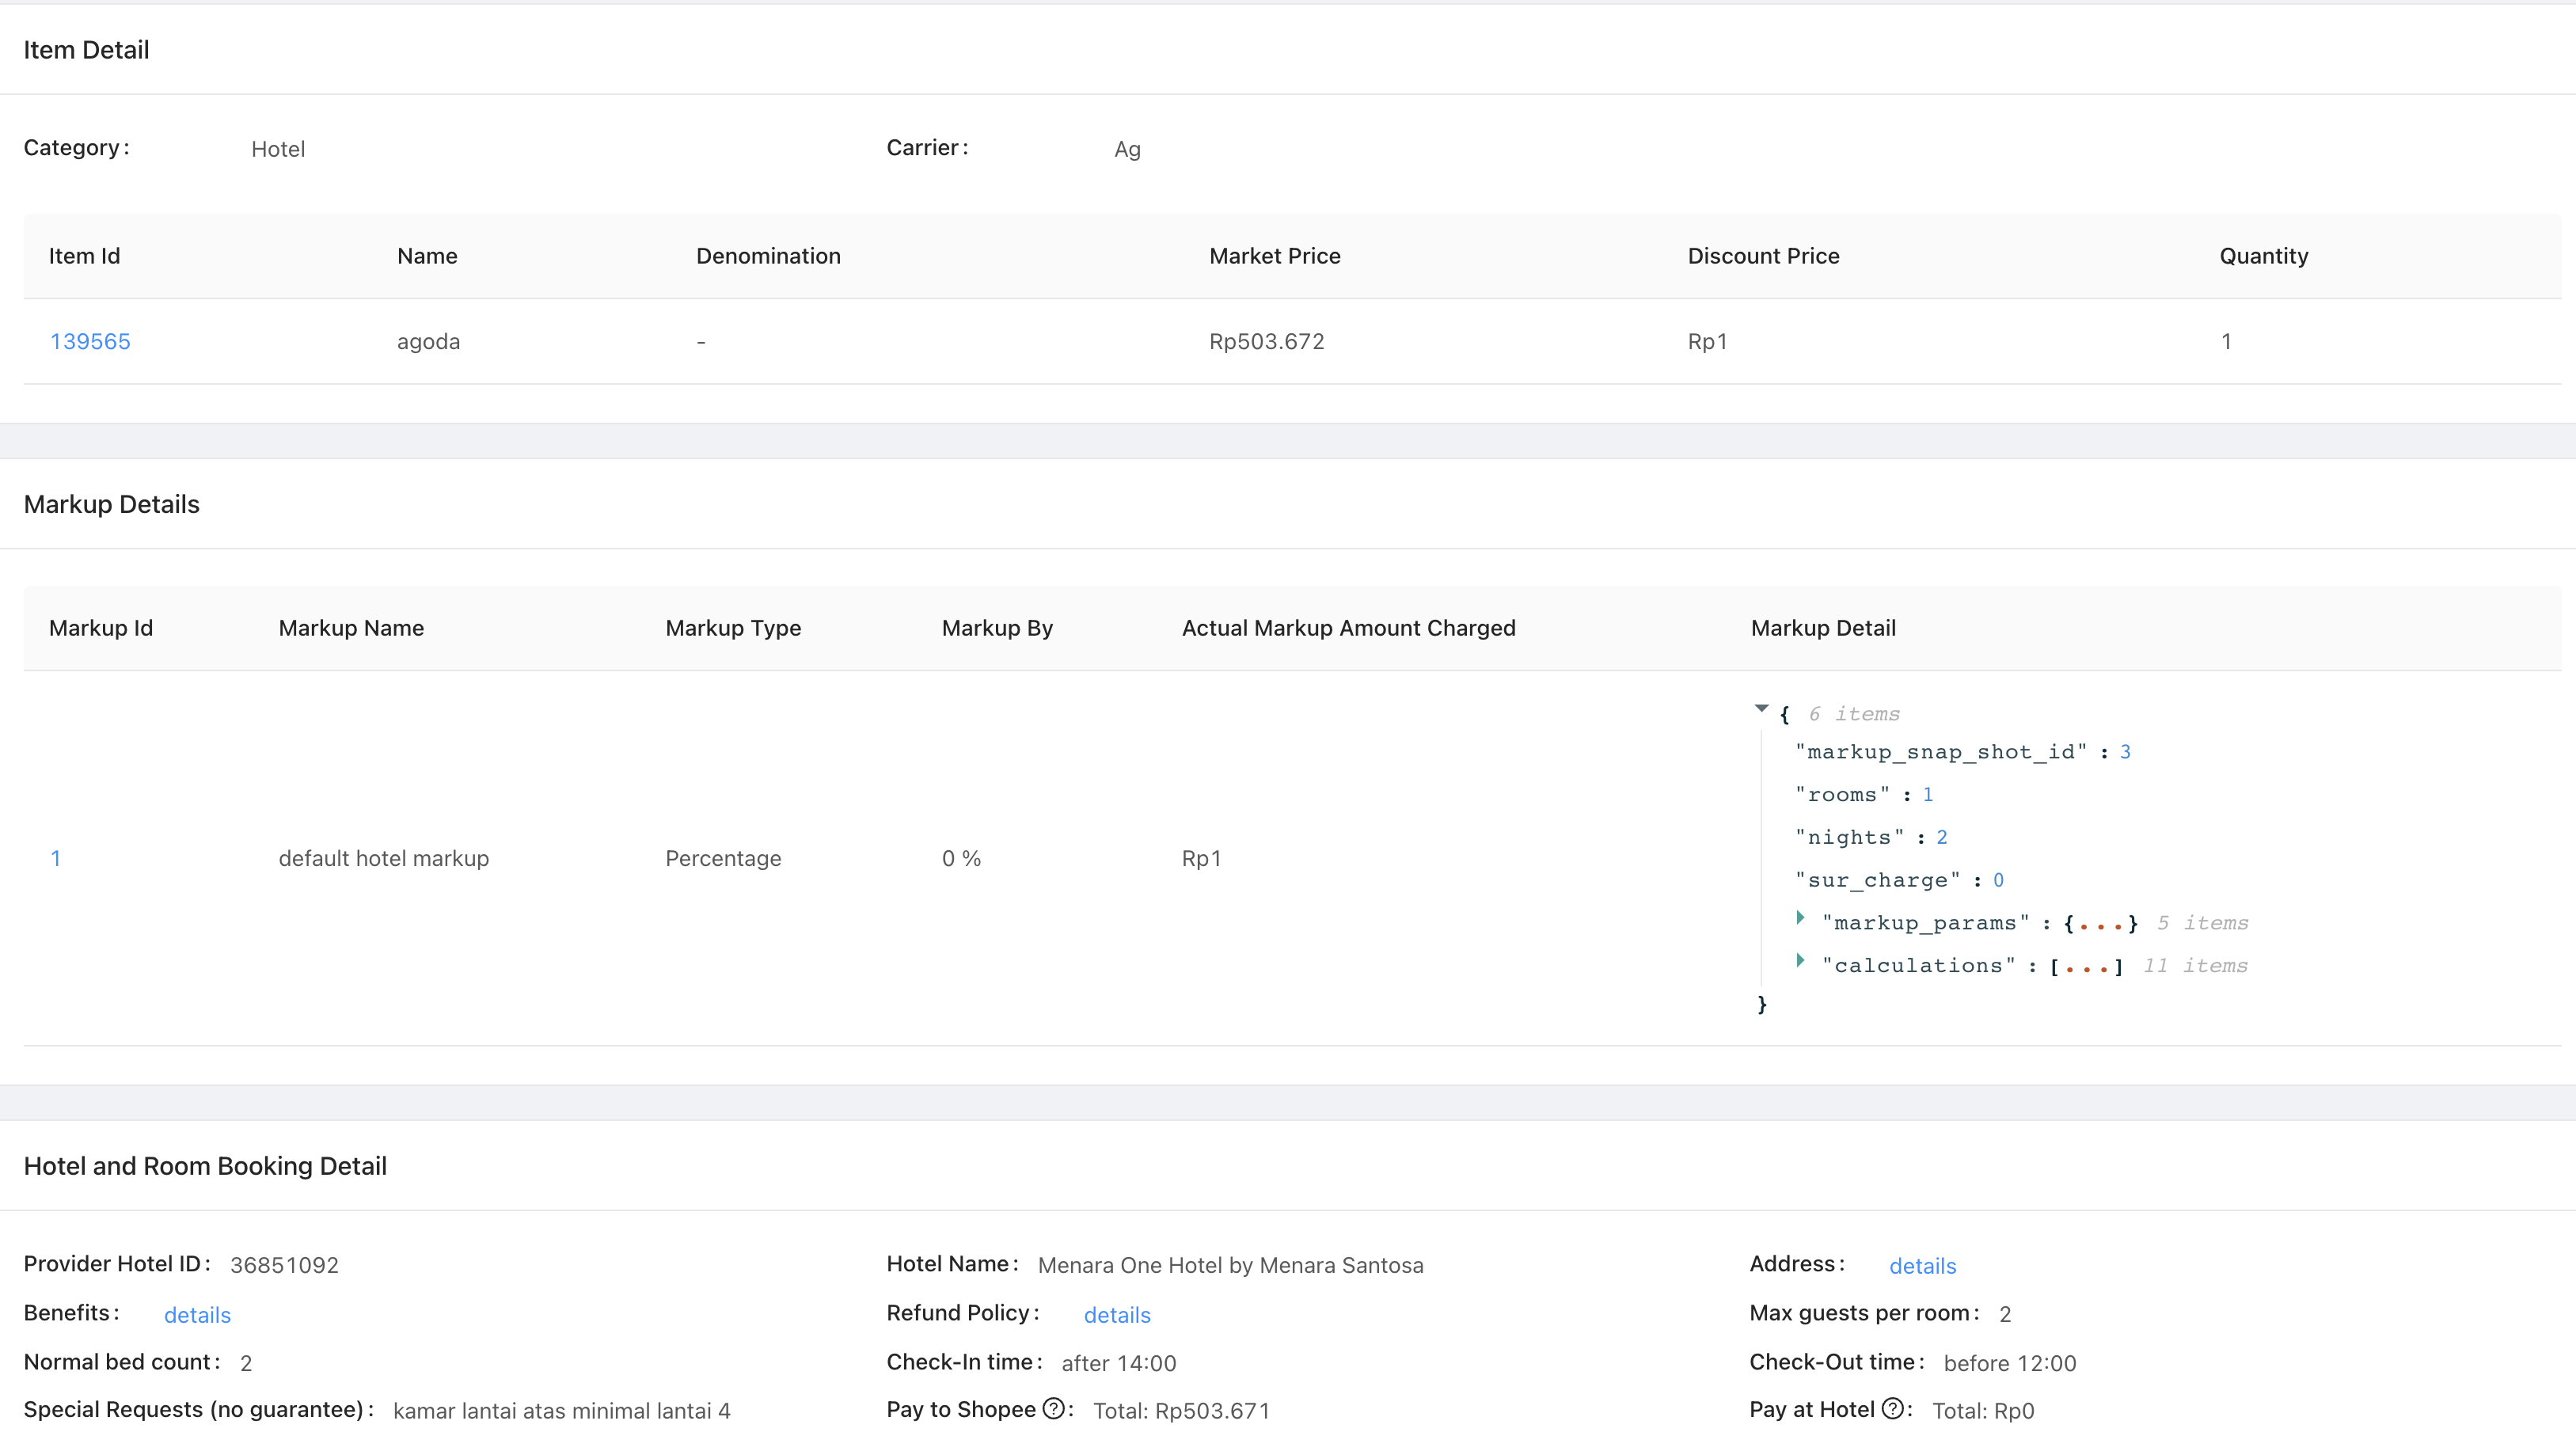
Task: Click the markup_snap_shot_id value 3
Action: (2125, 752)
